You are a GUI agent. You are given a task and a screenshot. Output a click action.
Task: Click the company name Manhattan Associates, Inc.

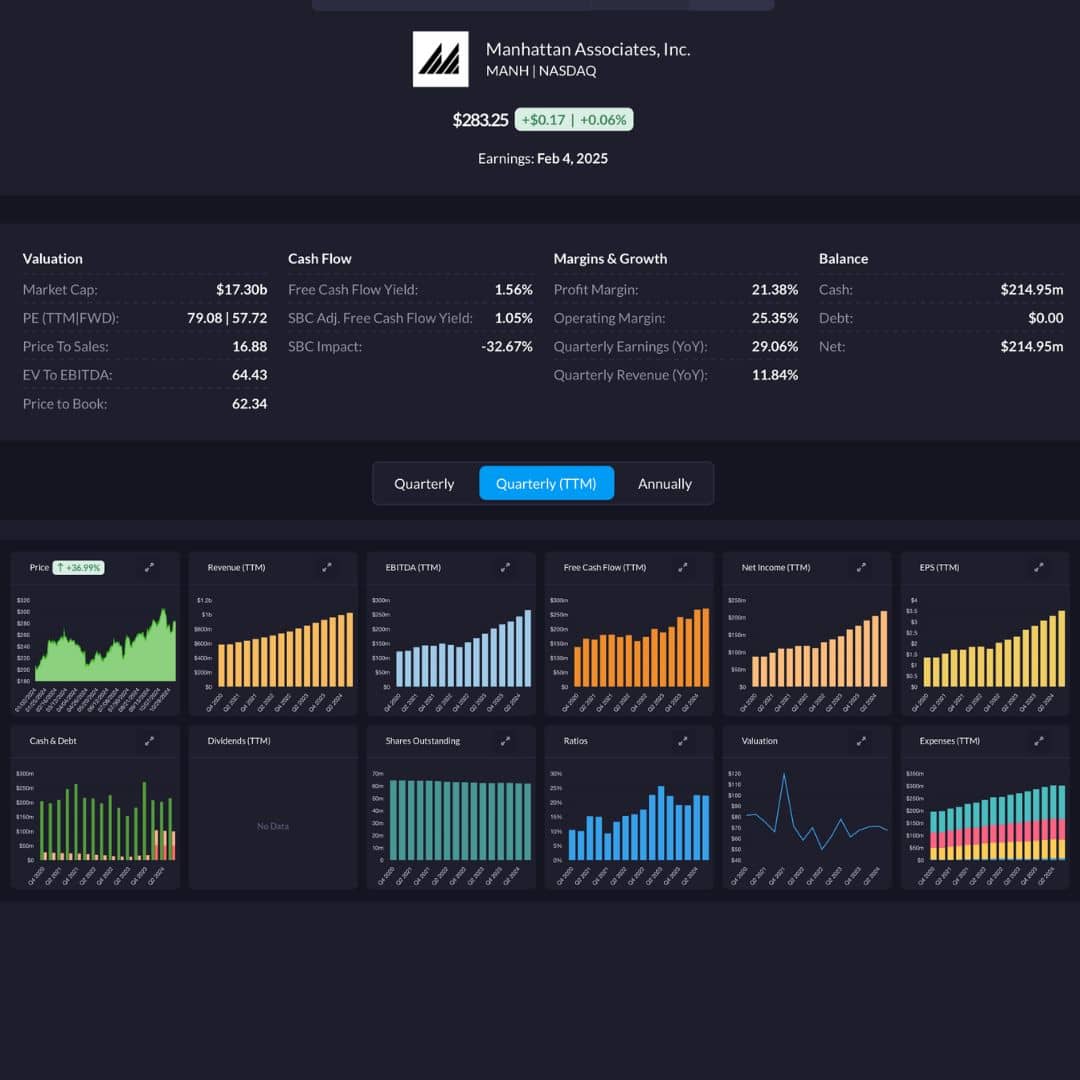click(x=588, y=50)
